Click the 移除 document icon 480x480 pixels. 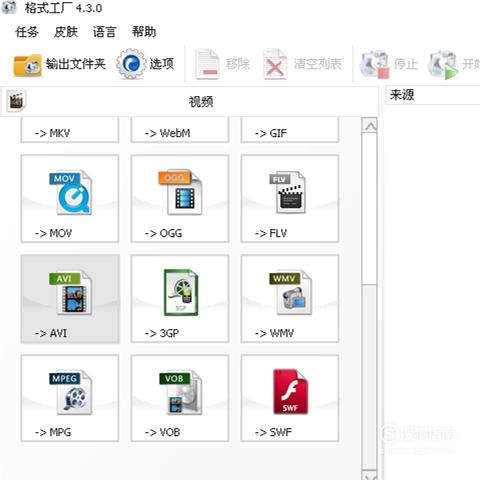(207, 64)
